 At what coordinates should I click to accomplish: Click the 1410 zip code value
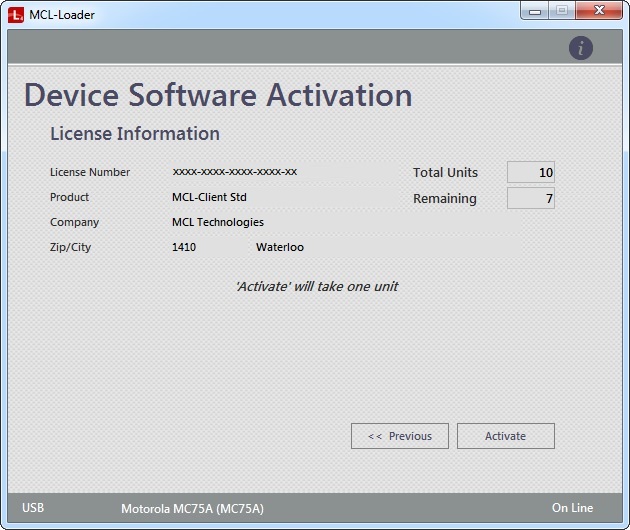pos(184,247)
